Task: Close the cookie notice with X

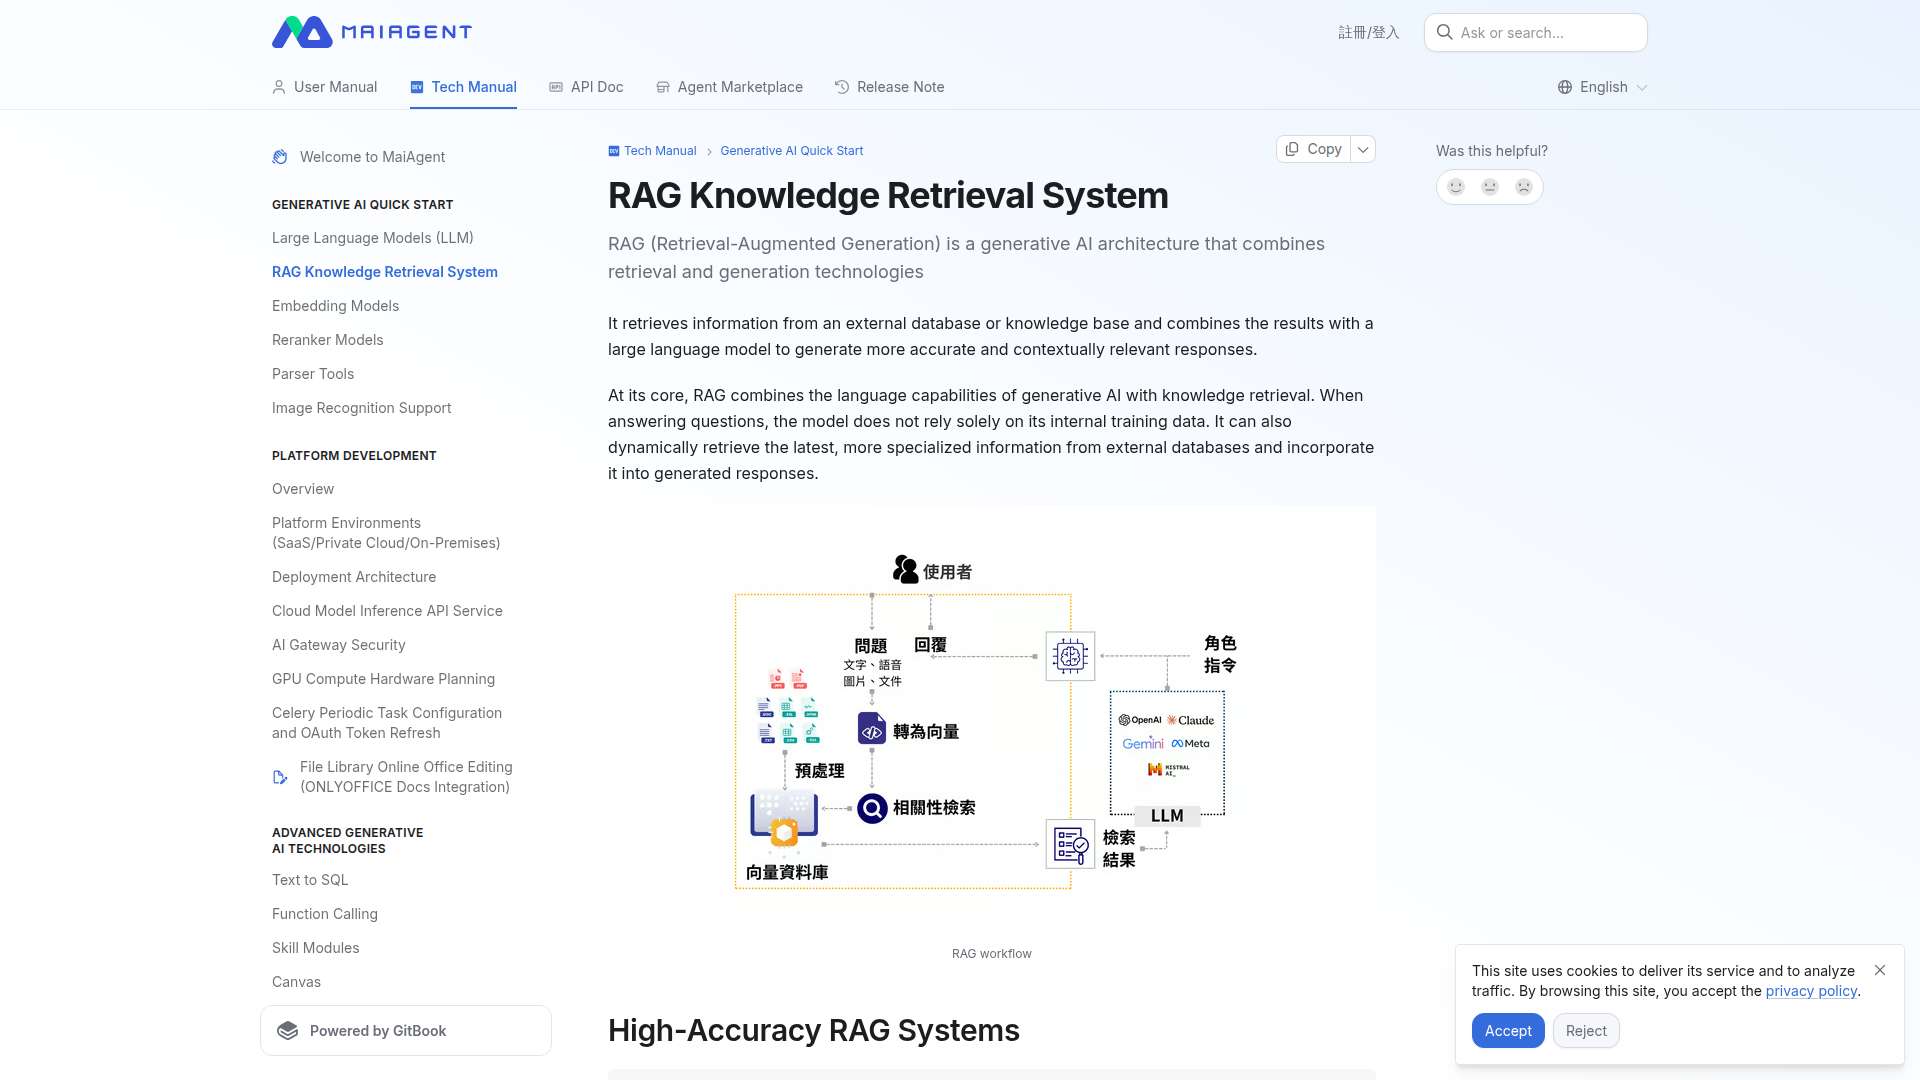Action: [1880, 970]
